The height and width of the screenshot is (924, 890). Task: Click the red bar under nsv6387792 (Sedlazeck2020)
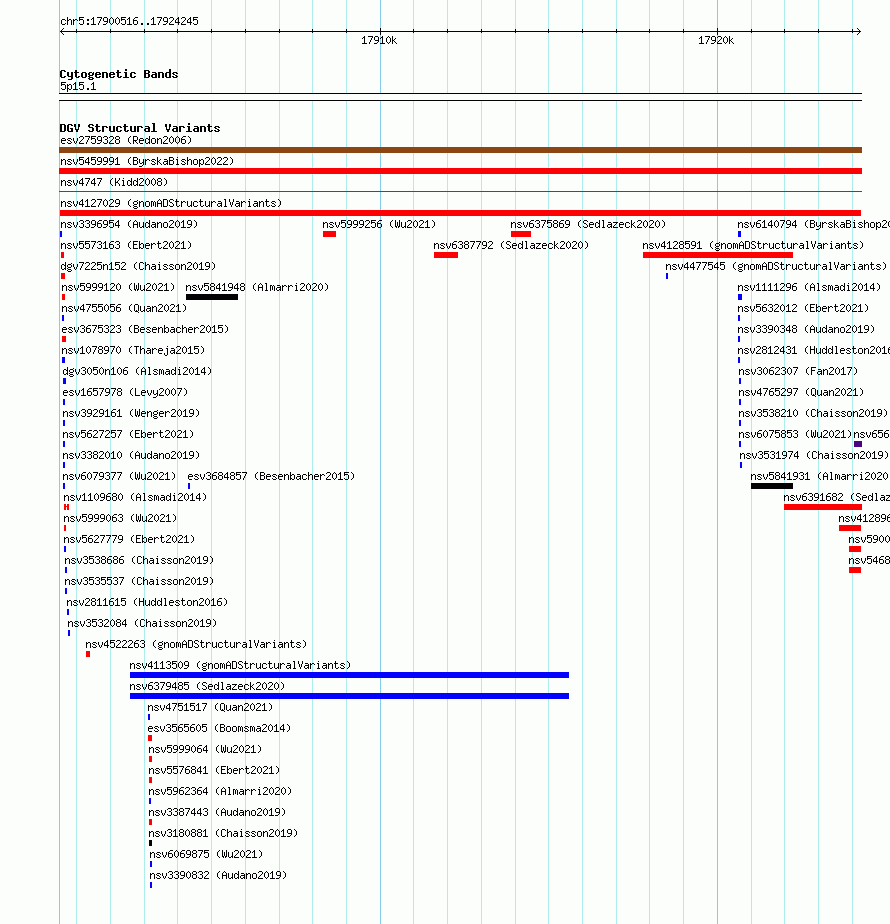pyautogui.click(x=446, y=255)
